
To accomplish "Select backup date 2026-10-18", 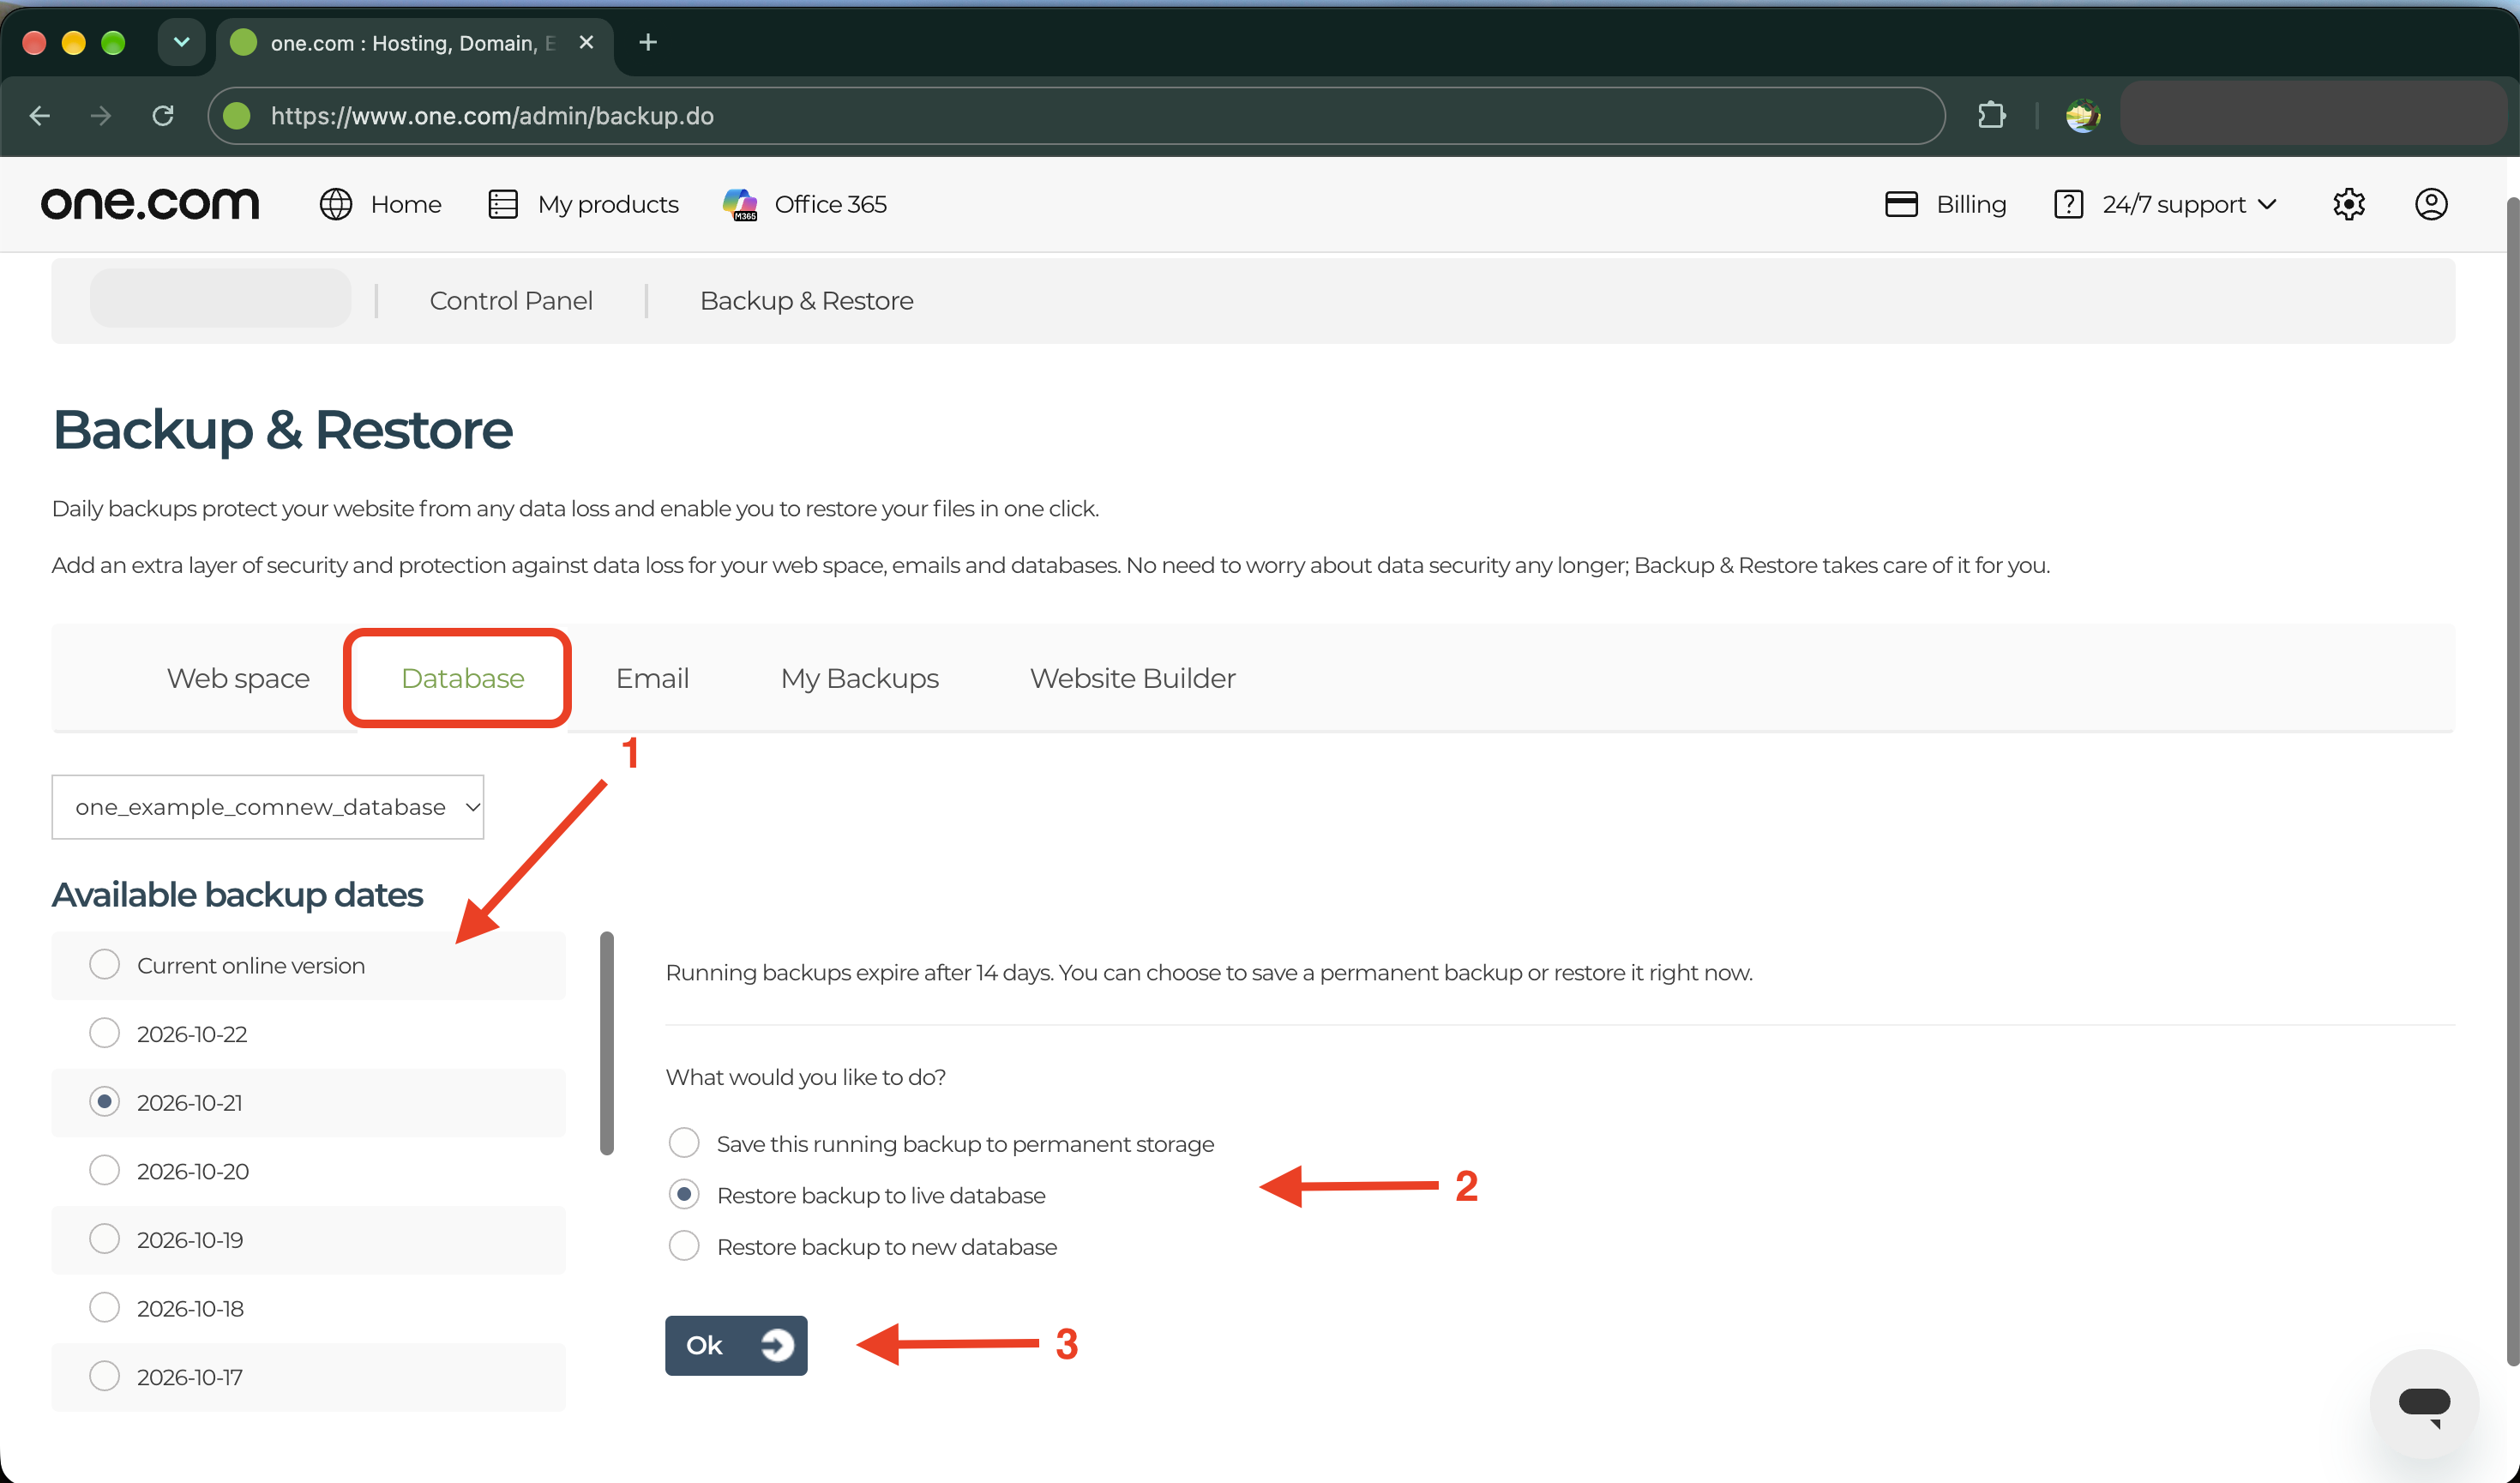I will tap(104, 1307).
